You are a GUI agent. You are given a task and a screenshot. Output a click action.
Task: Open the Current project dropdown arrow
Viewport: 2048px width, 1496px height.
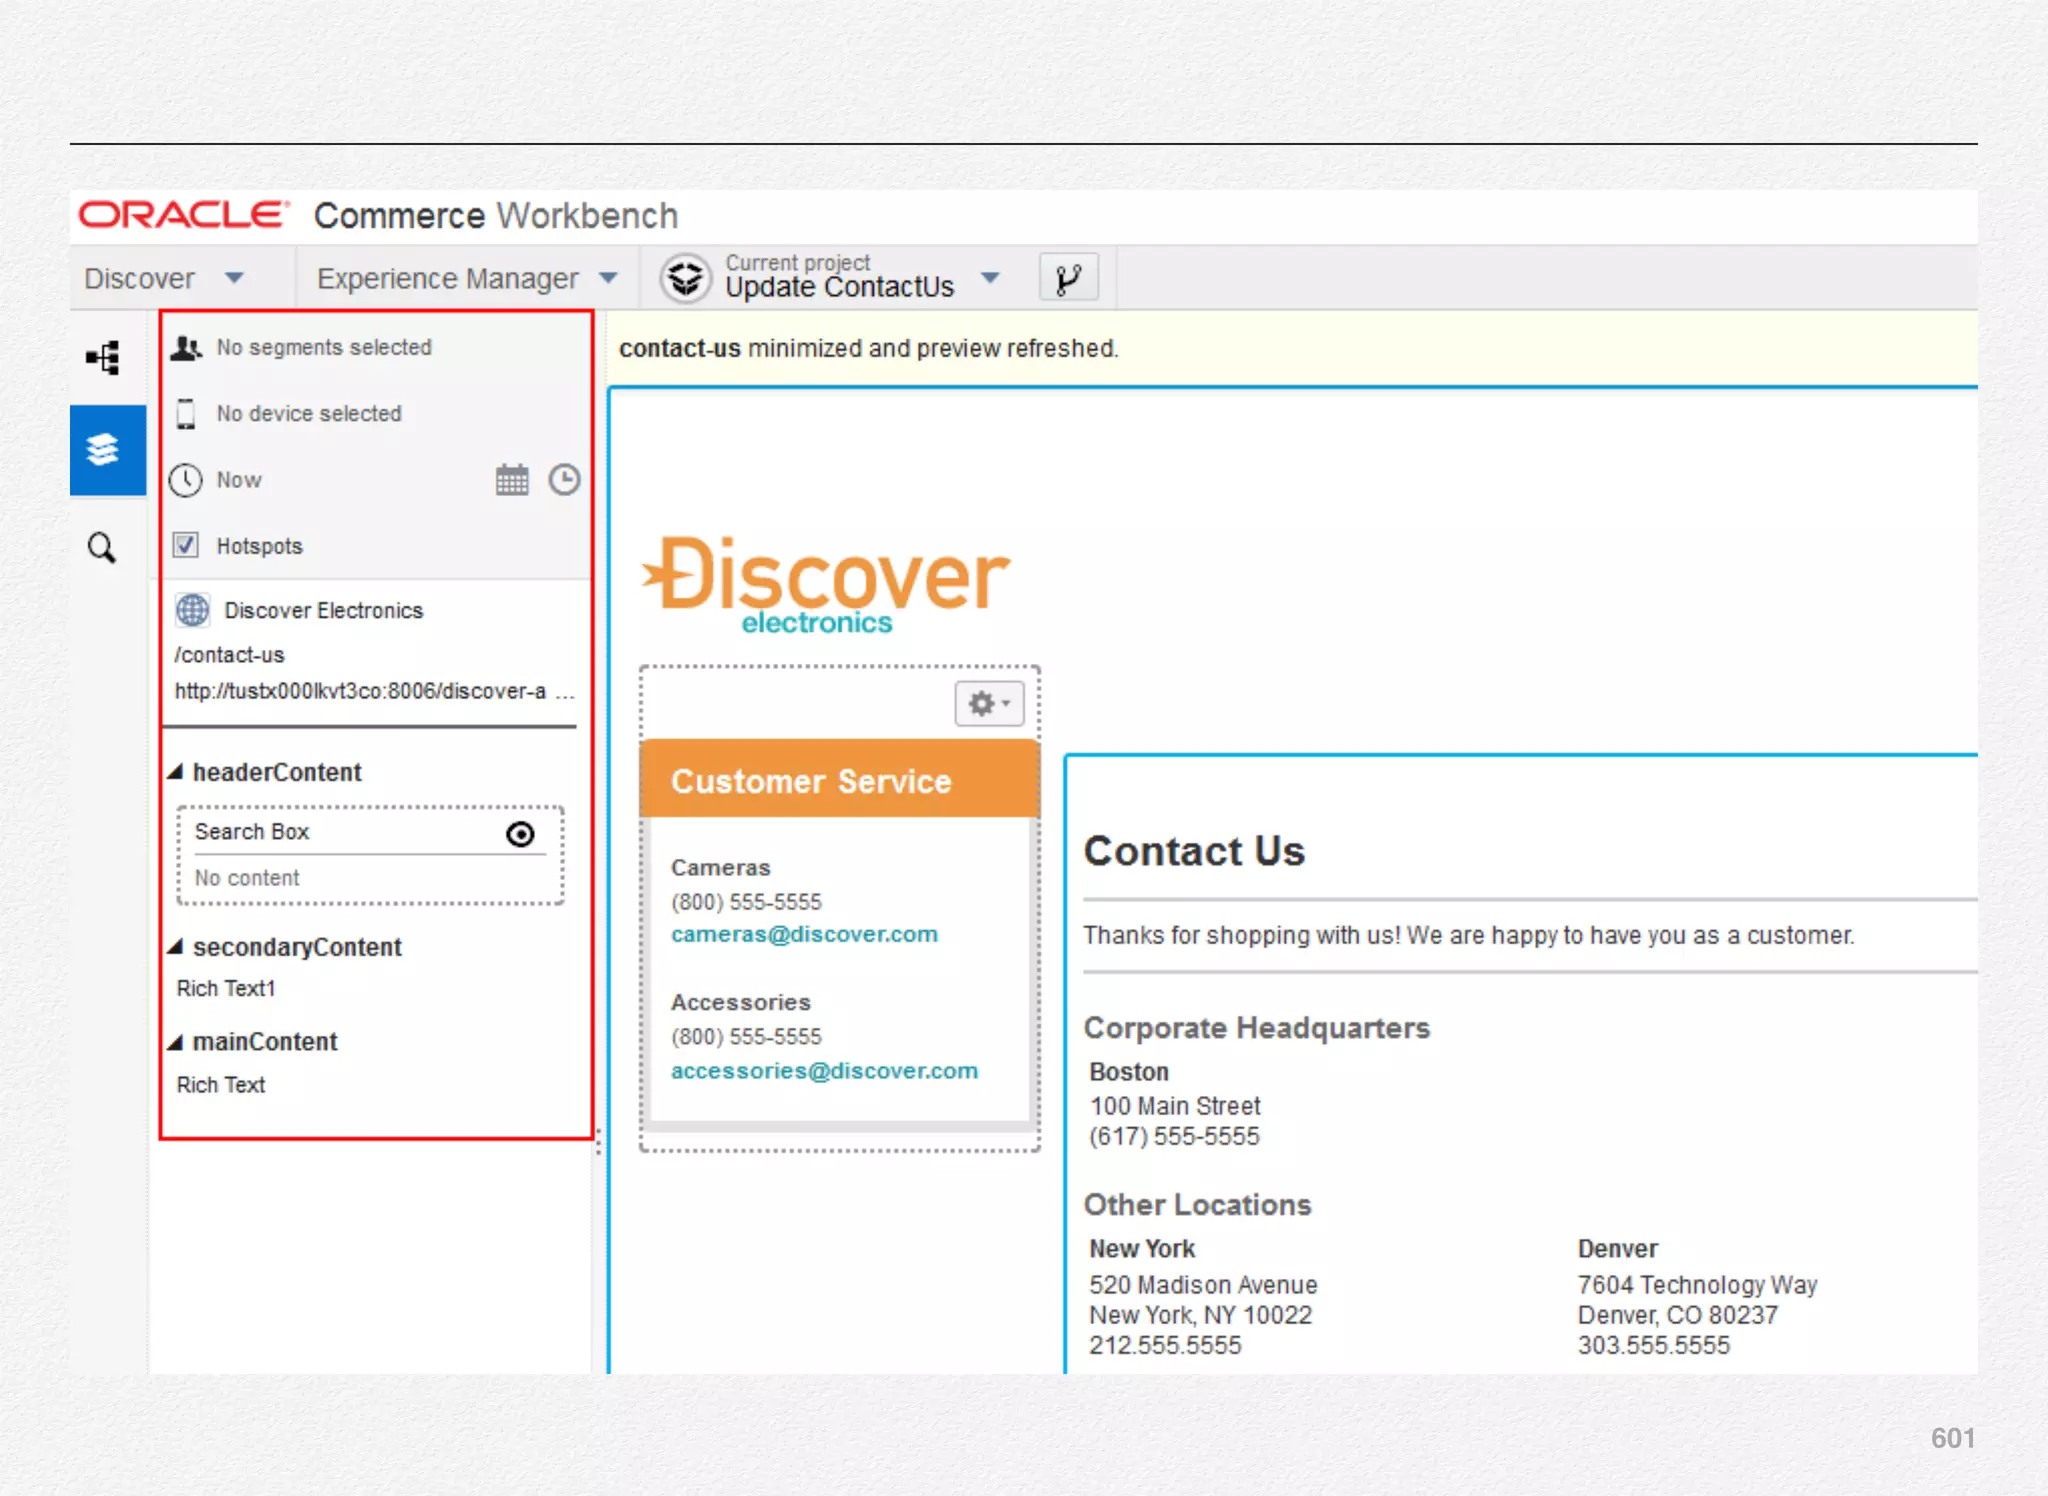(x=990, y=278)
